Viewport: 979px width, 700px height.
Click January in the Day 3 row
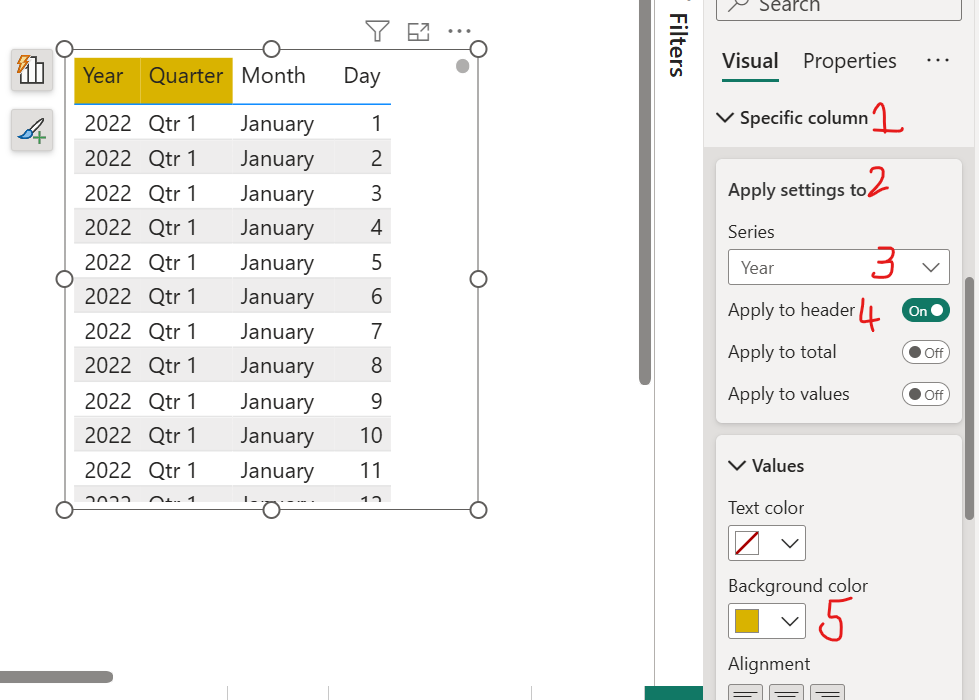[277, 194]
